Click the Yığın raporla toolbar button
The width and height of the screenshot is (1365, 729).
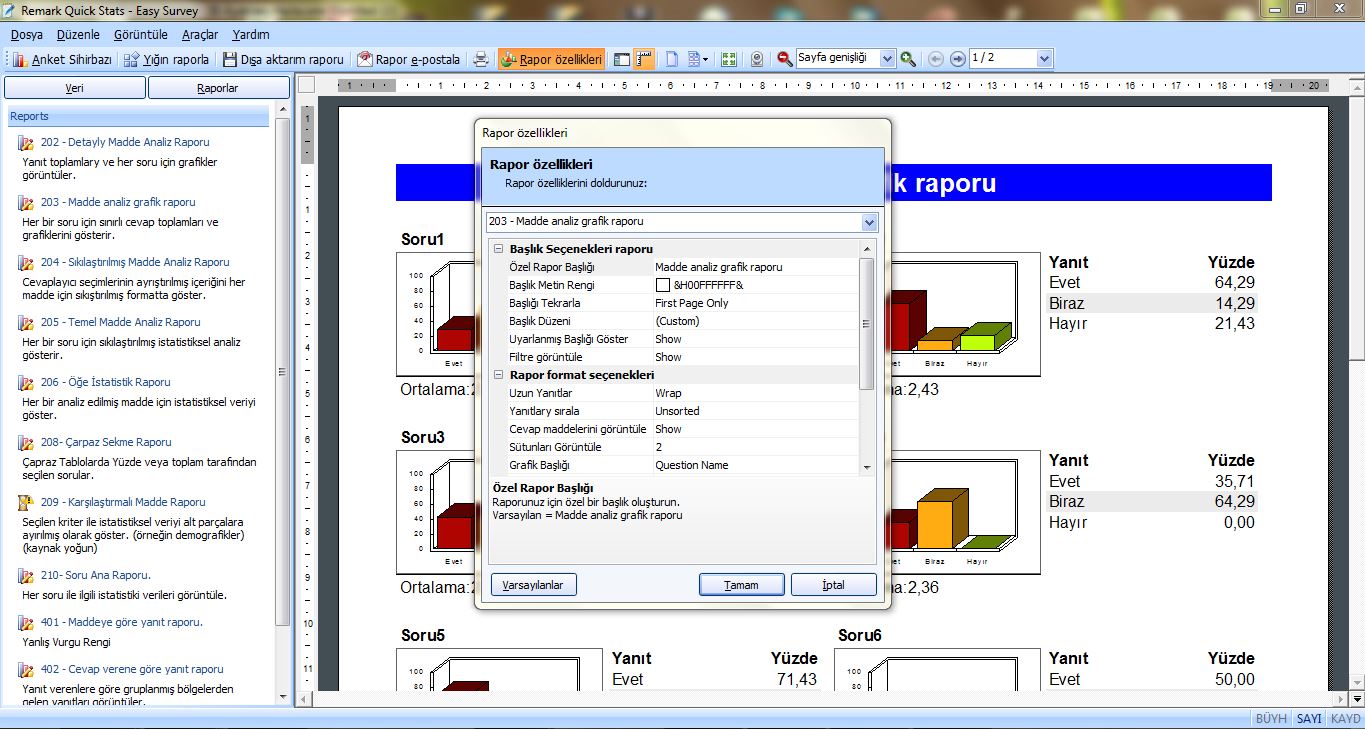point(167,59)
